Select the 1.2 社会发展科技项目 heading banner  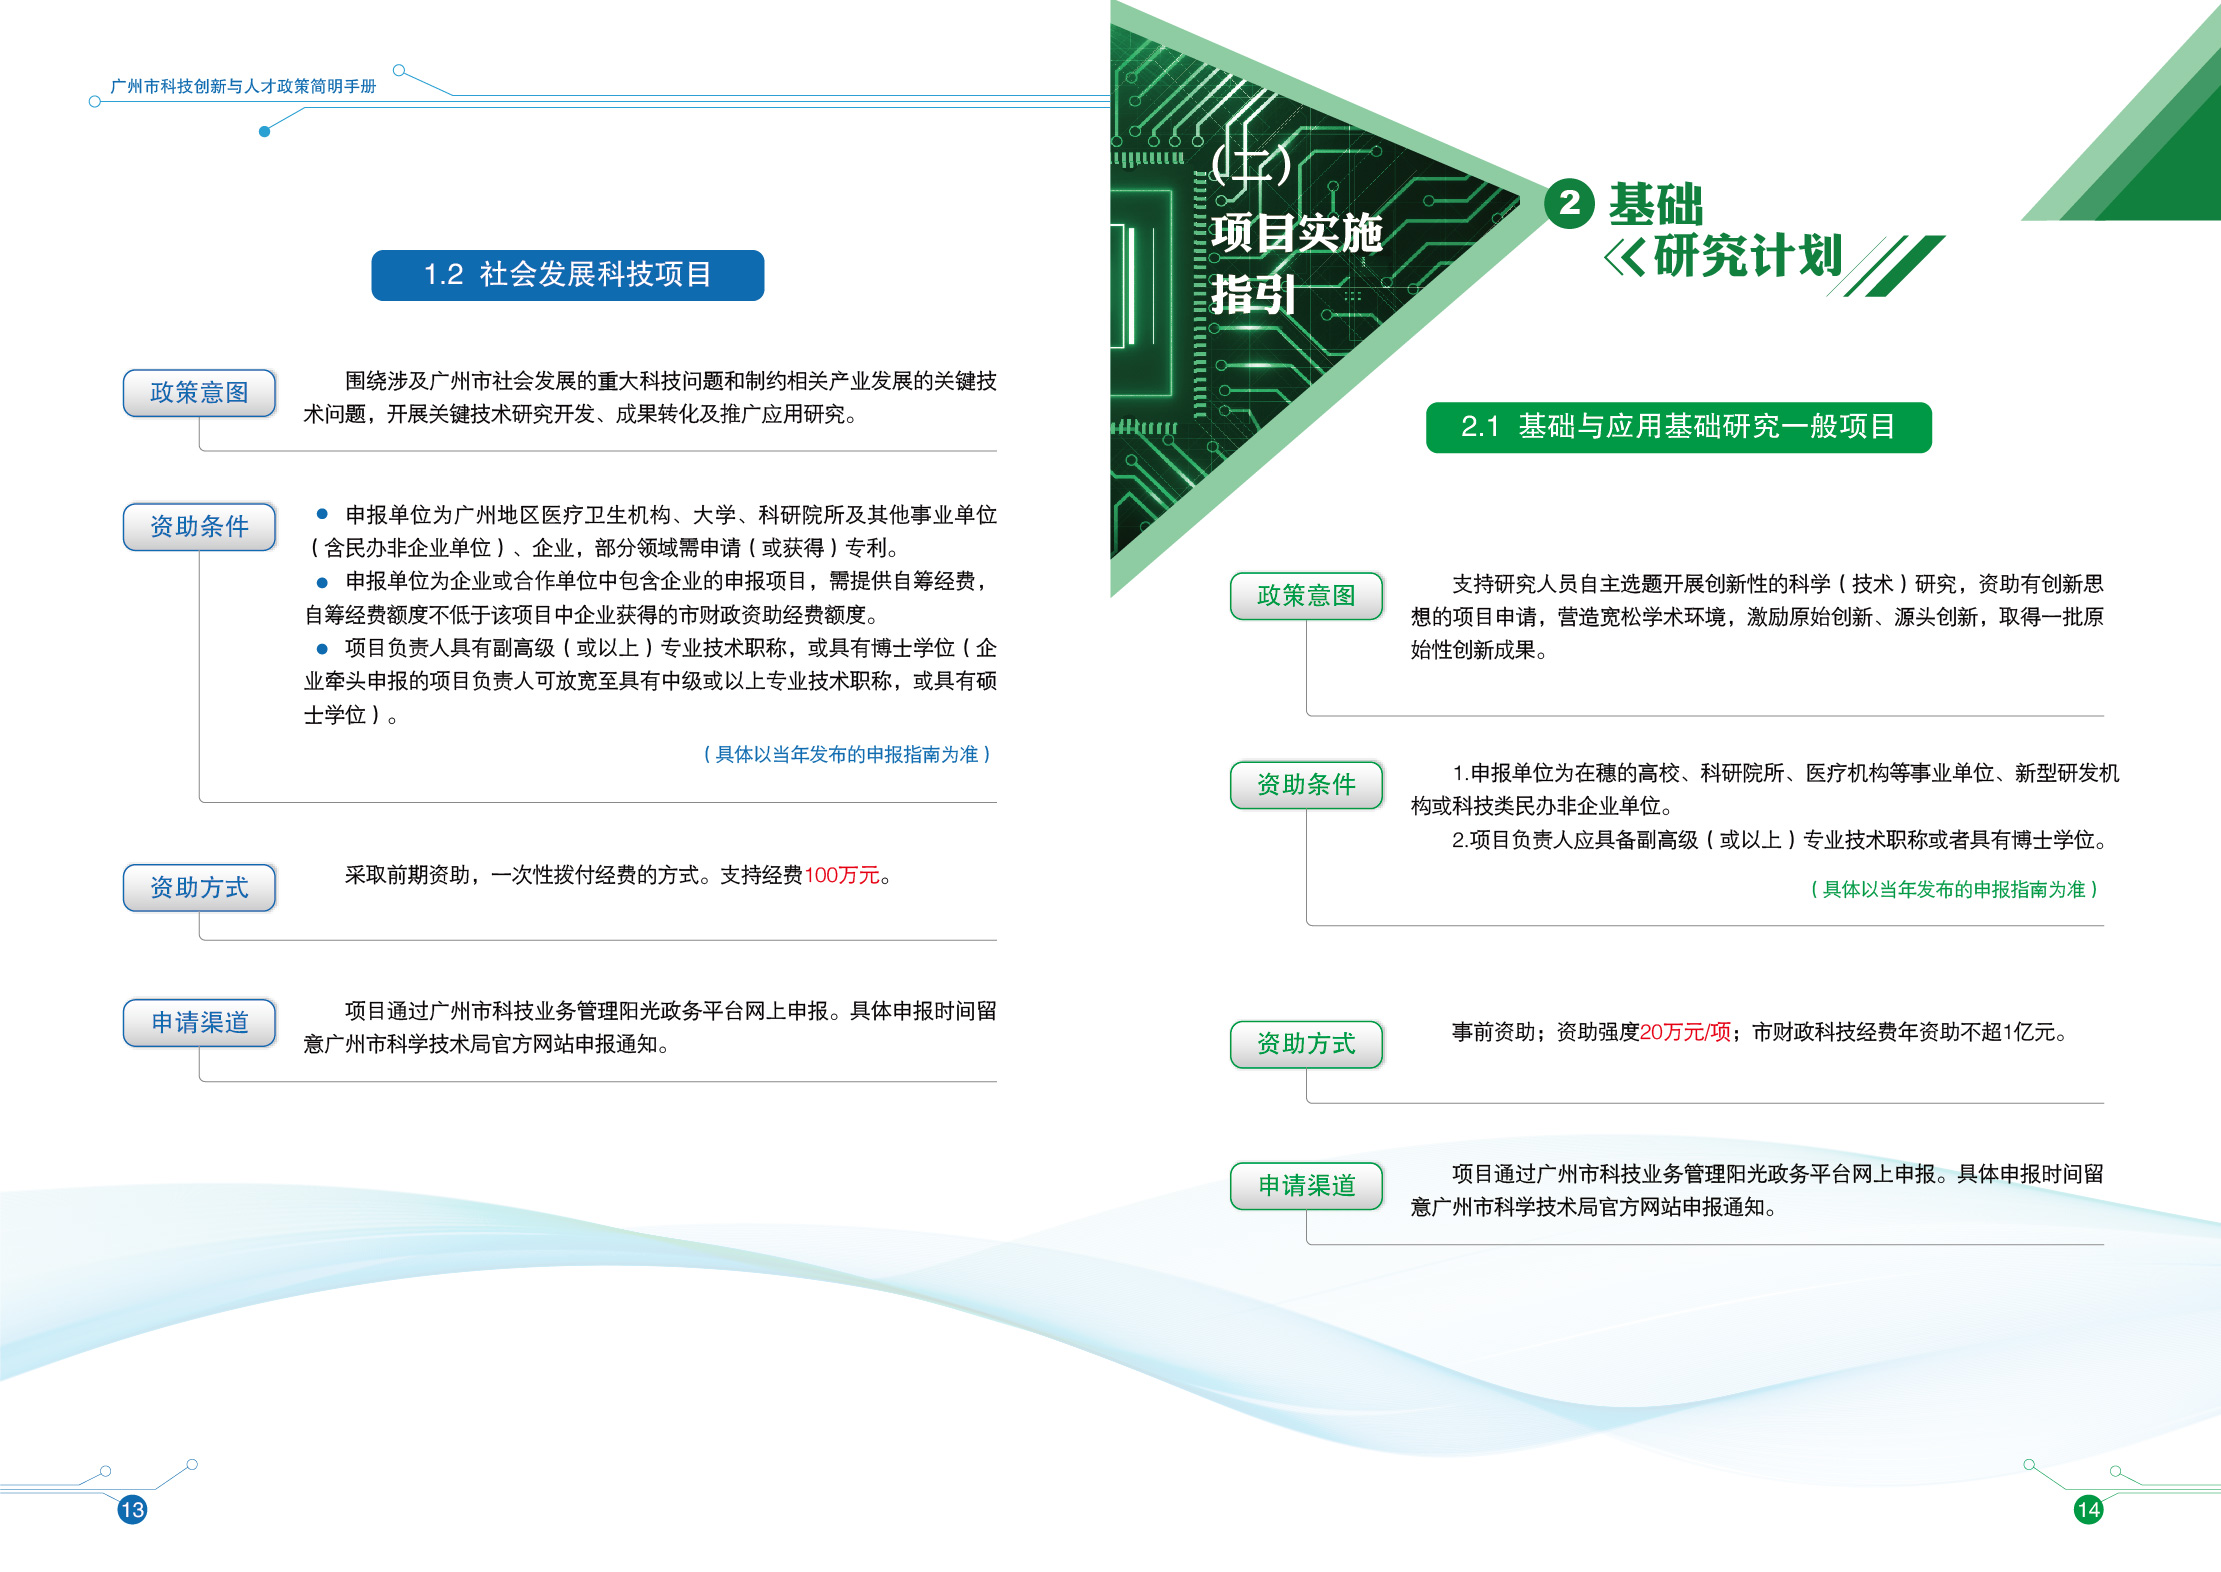click(567, 275)
